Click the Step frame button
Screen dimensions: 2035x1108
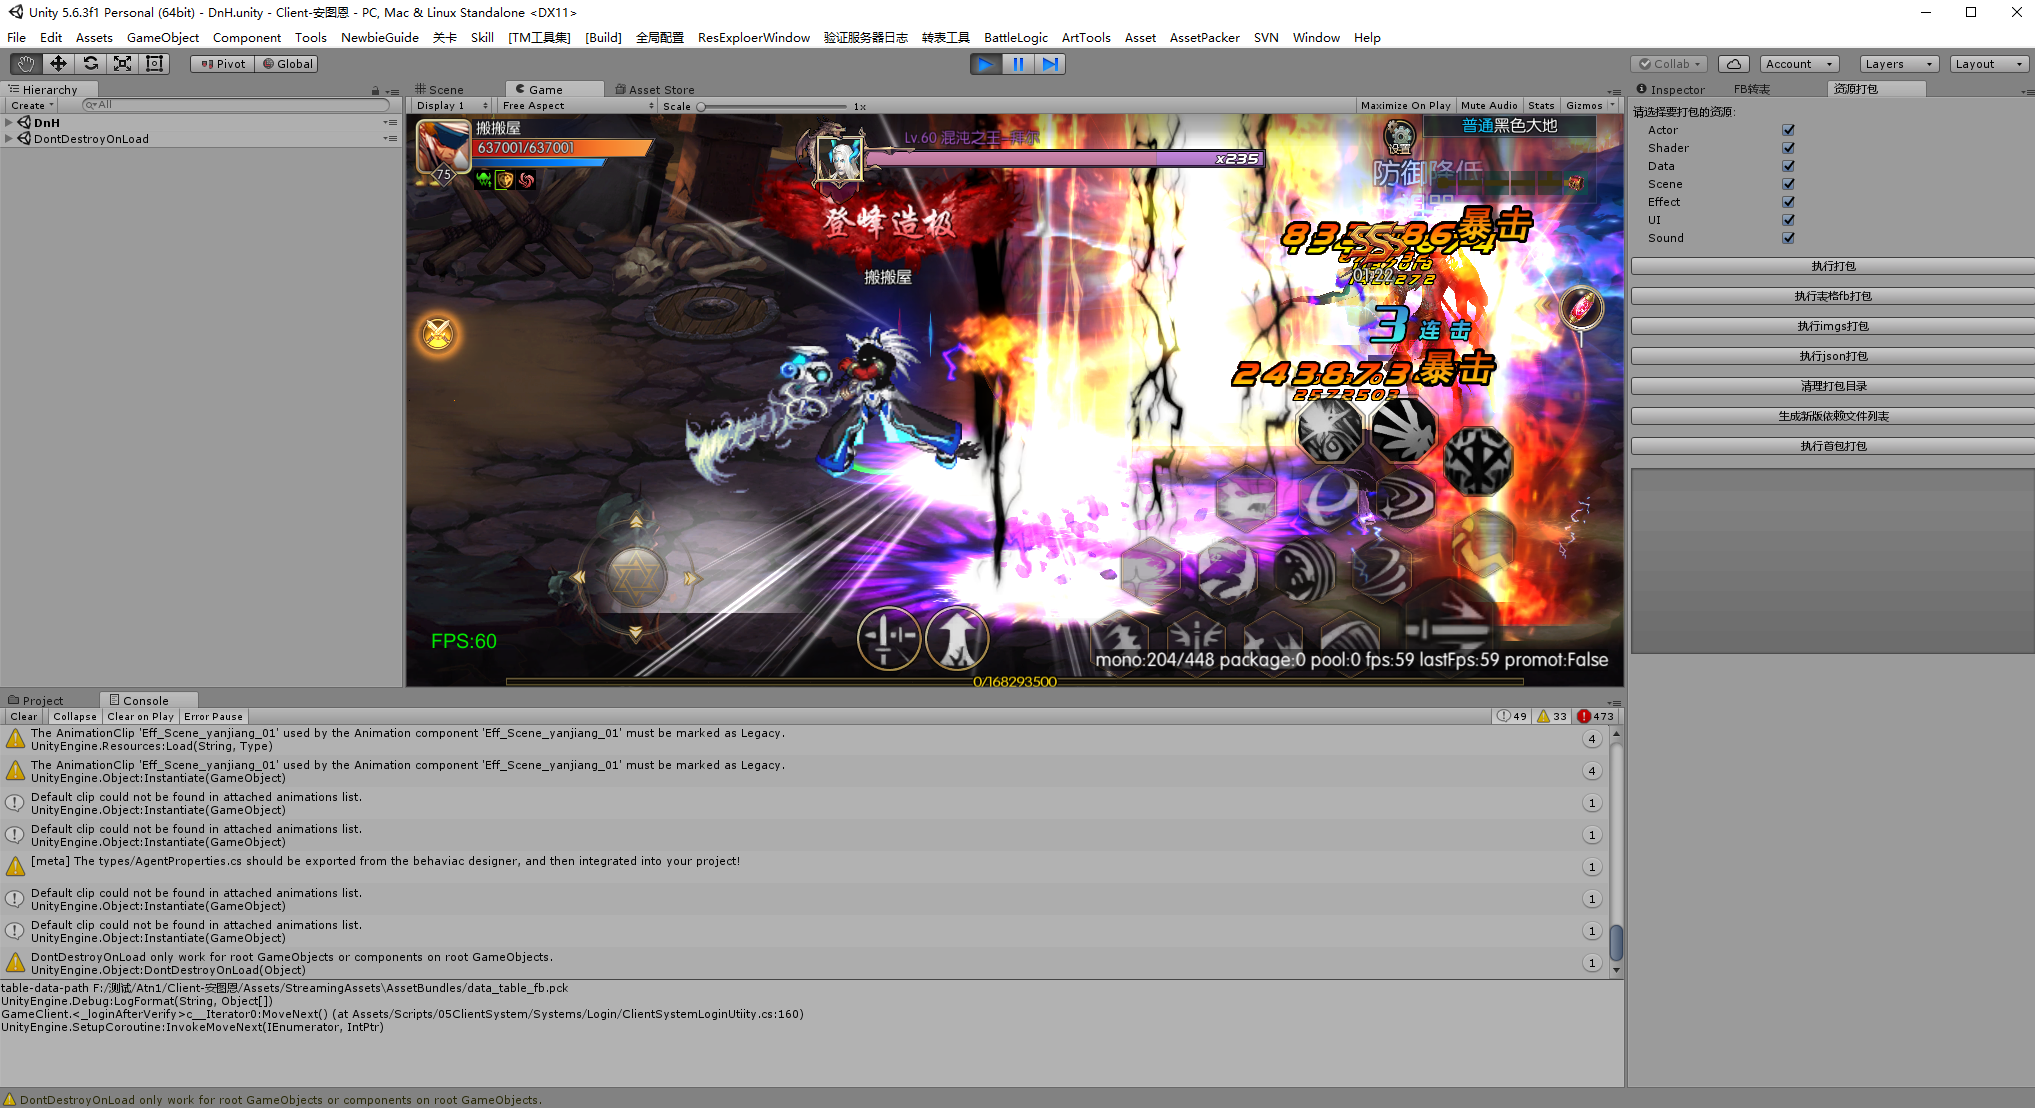pos(1050,64)
